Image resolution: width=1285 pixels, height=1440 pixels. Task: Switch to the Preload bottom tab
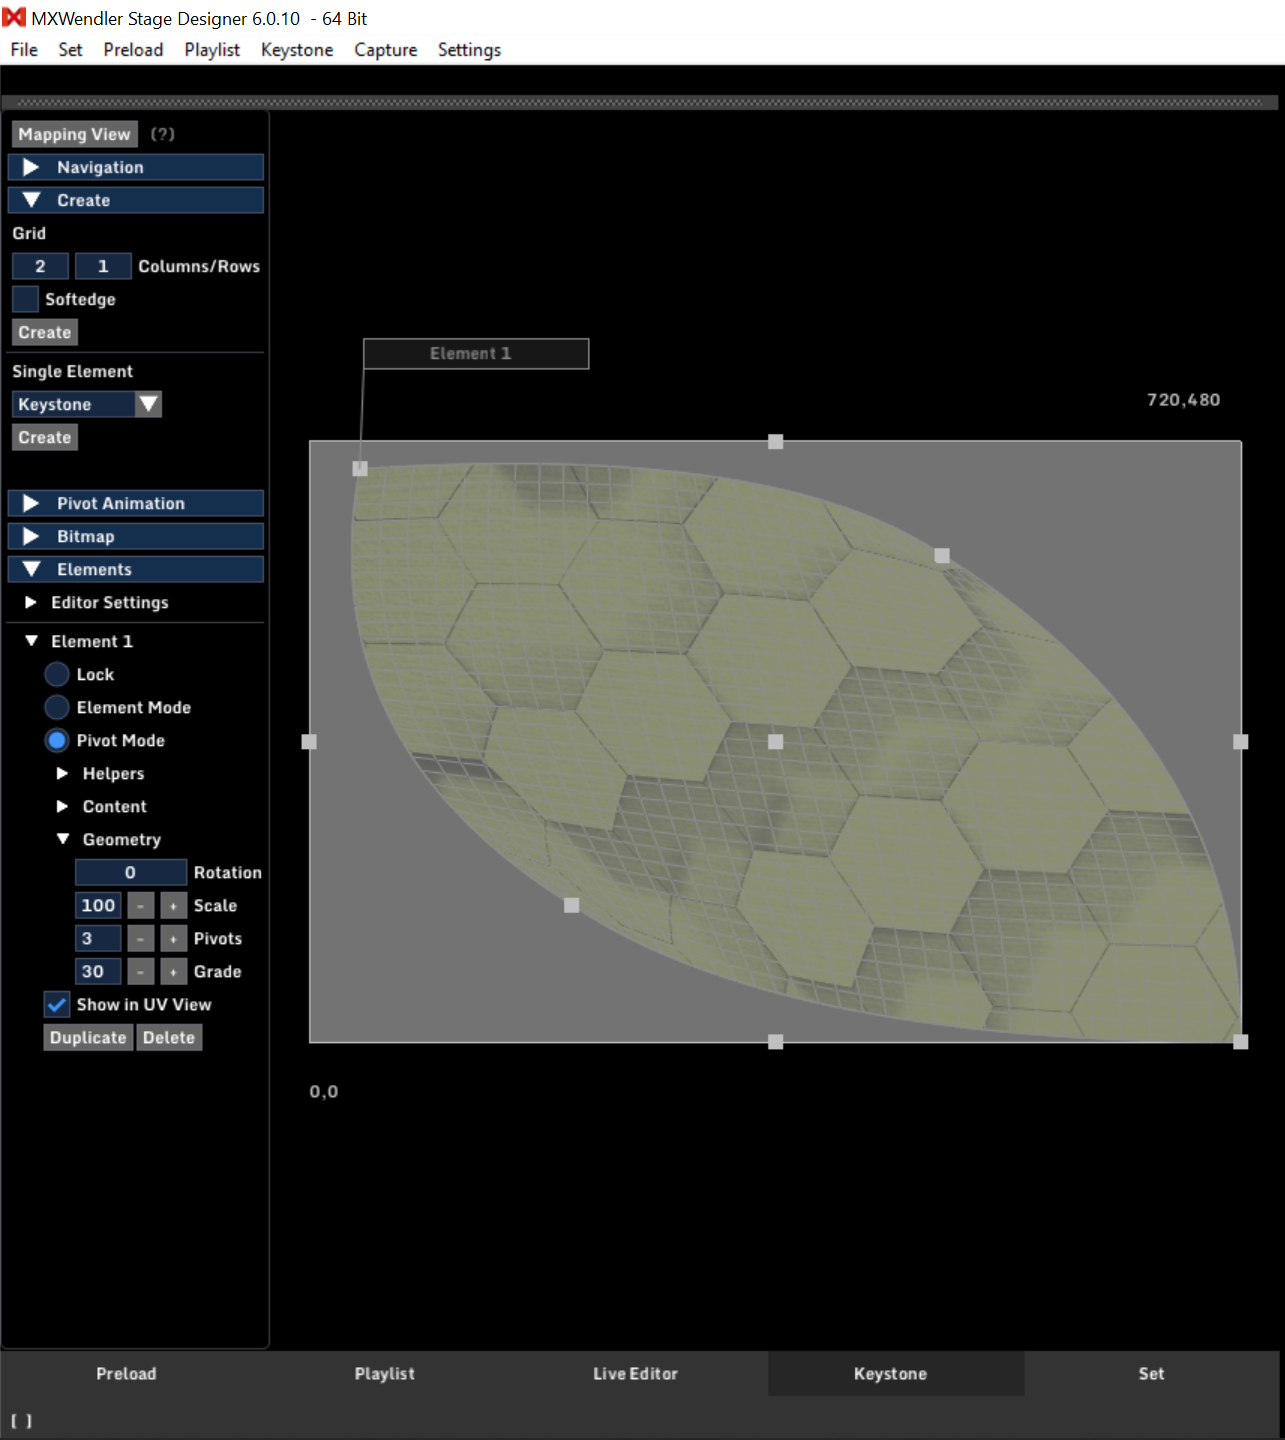tap(126, 1373)
